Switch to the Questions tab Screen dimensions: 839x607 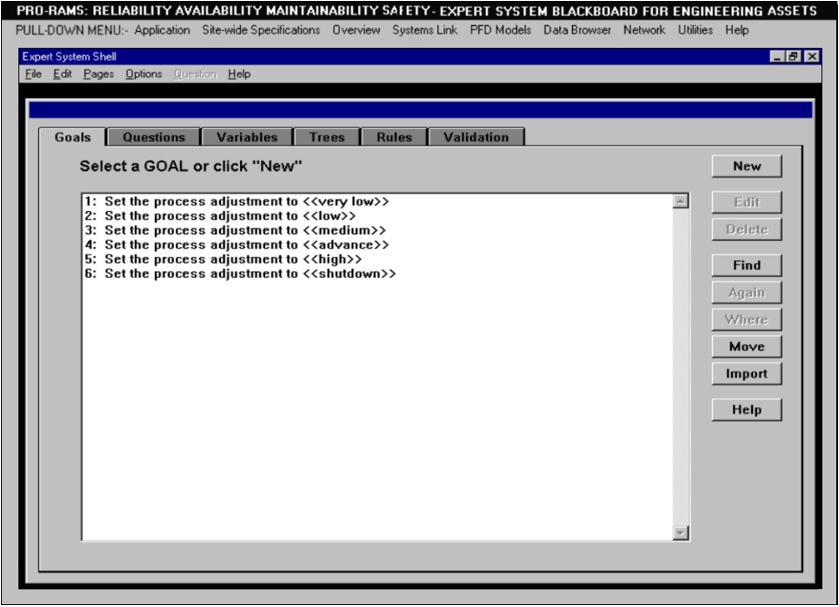[x=154, y=137]
